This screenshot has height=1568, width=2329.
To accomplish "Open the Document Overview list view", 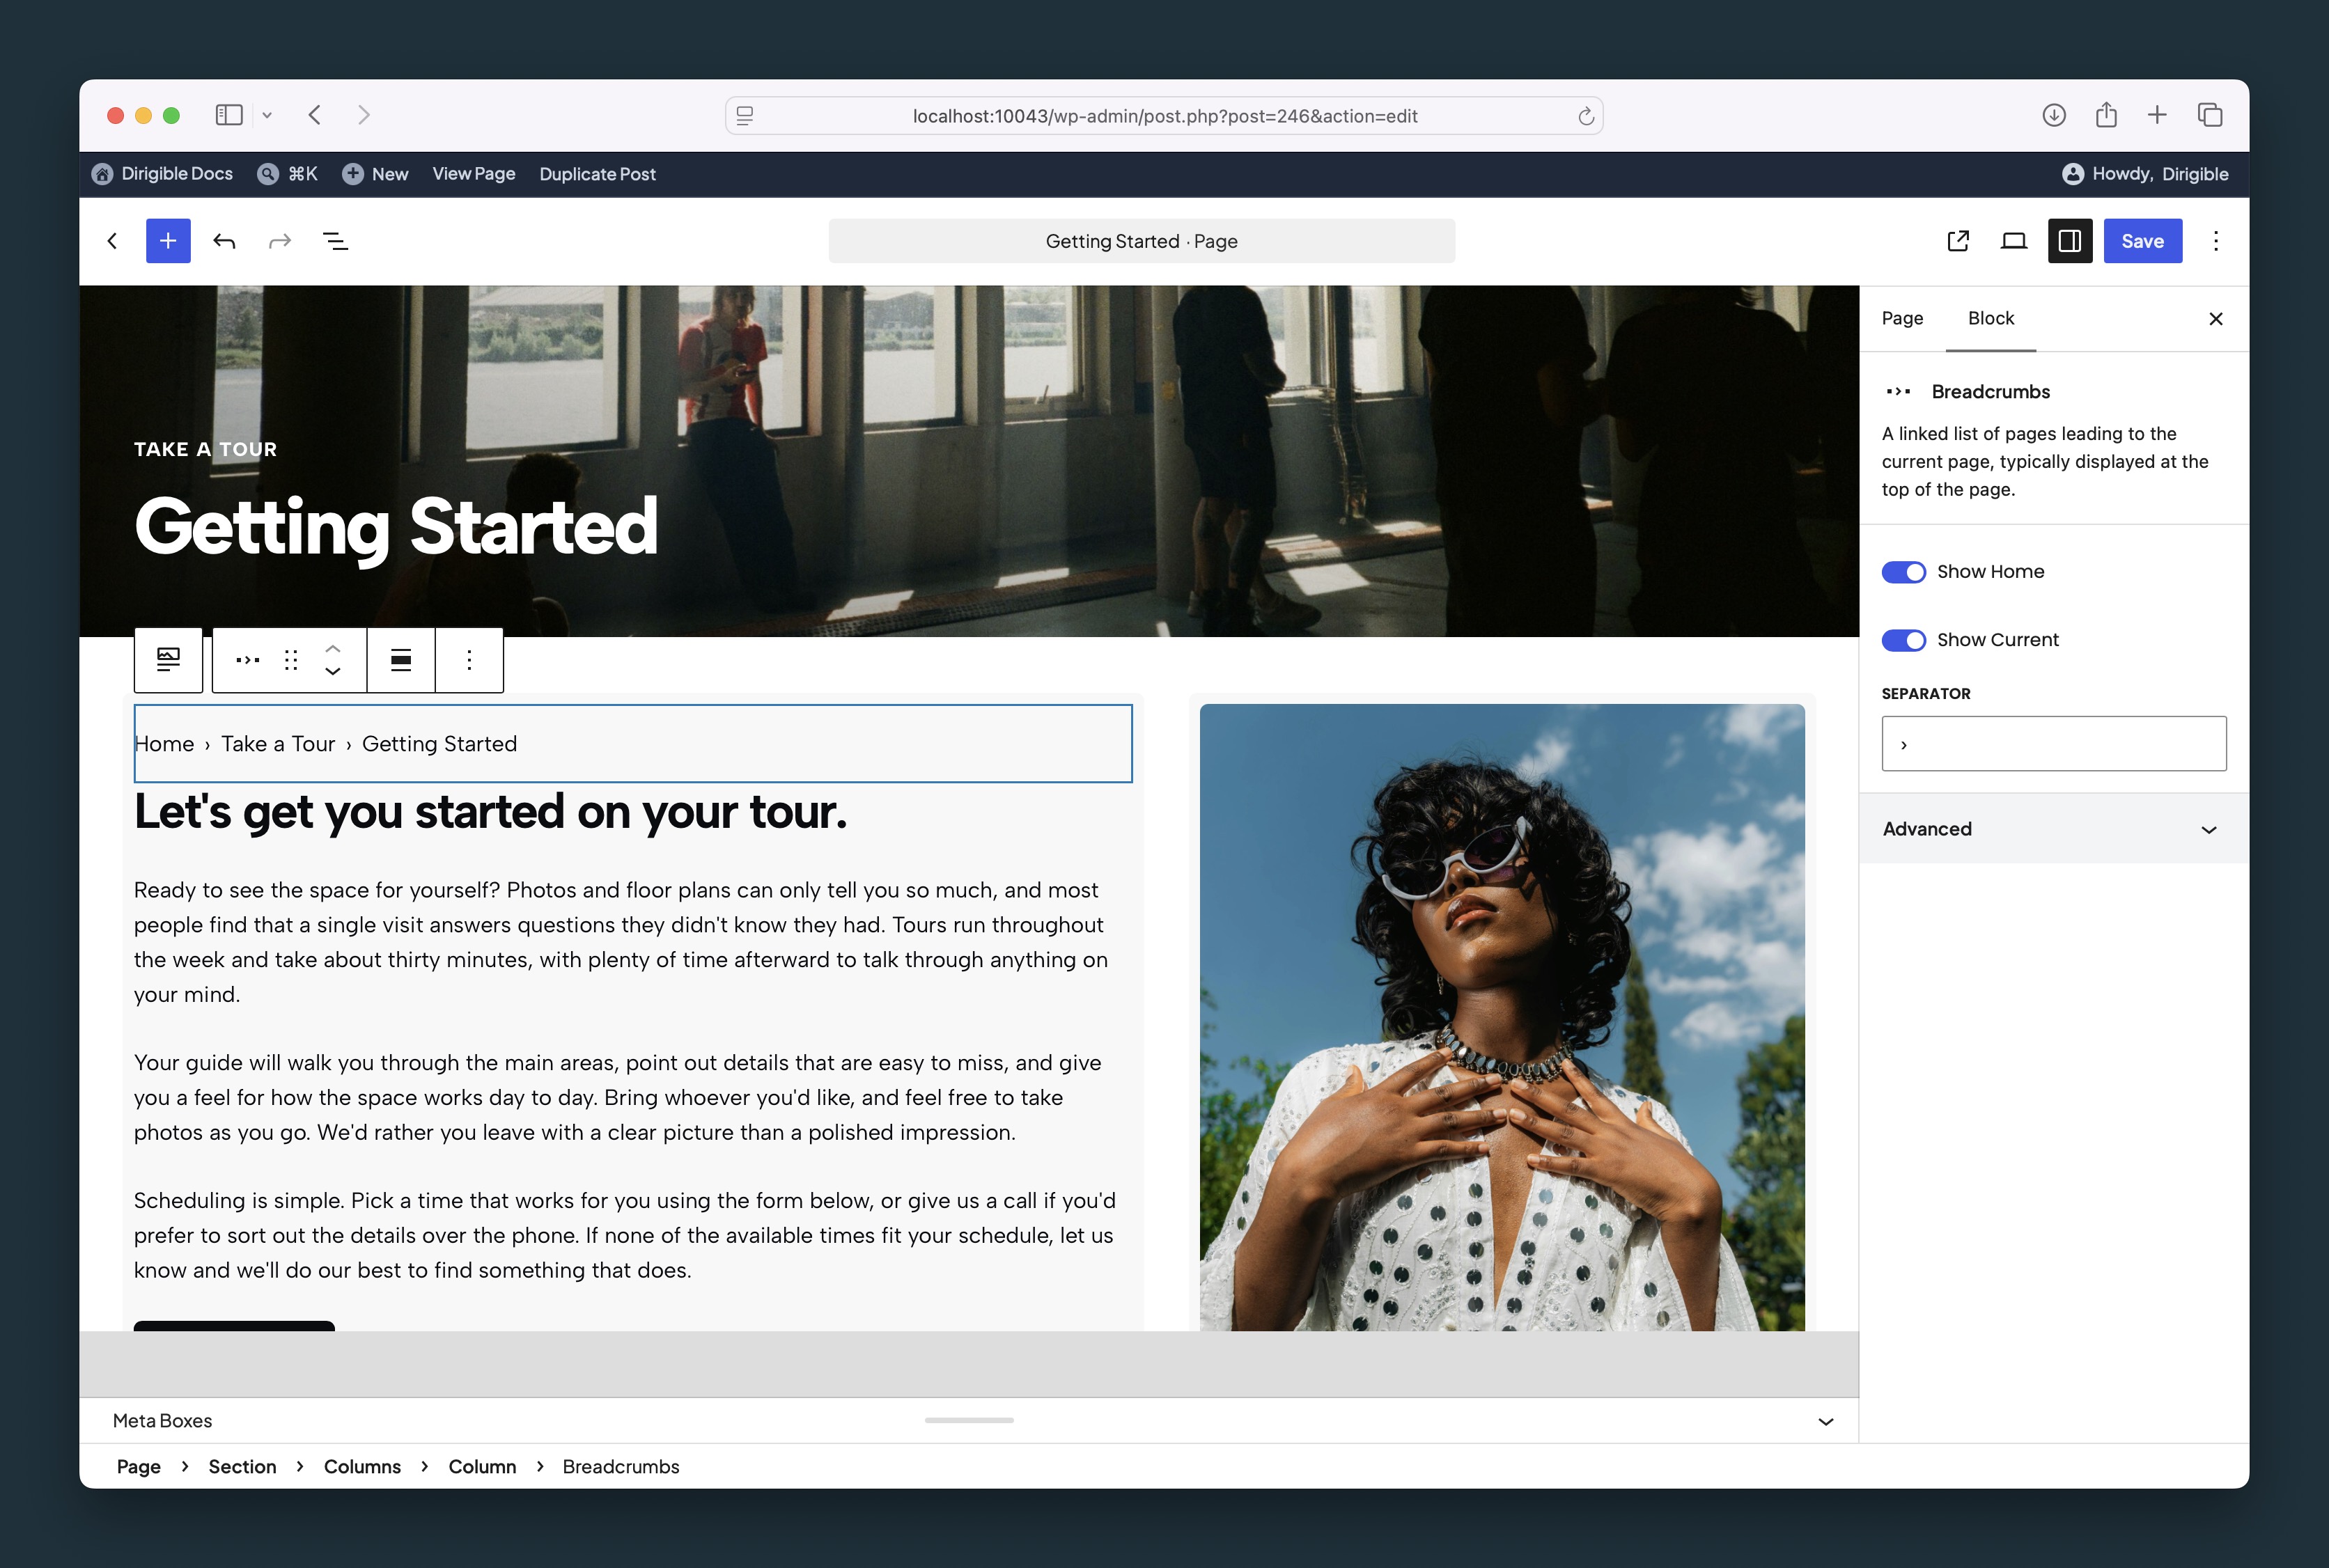I will (x=336, y=241).
